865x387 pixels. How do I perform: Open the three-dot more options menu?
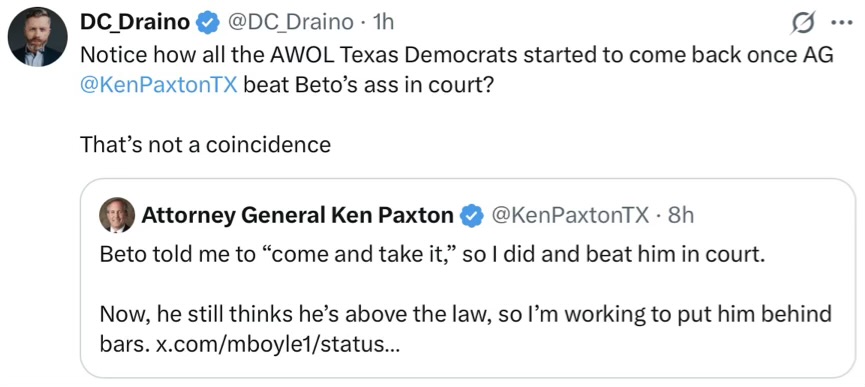843,24
